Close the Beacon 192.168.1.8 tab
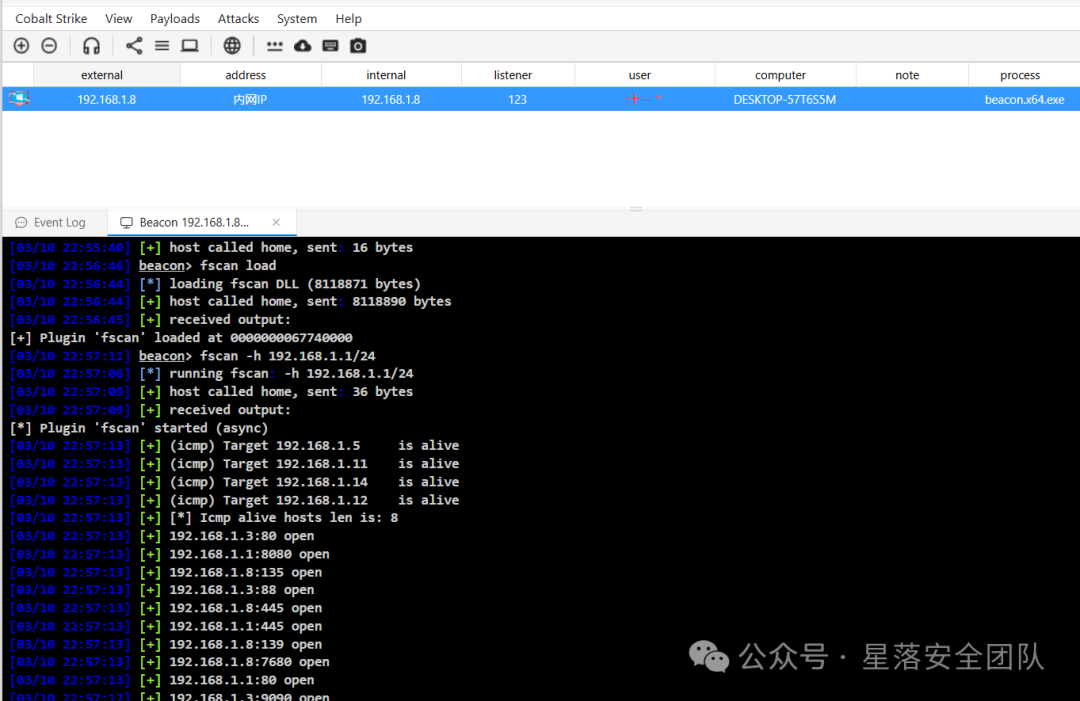 276,222
